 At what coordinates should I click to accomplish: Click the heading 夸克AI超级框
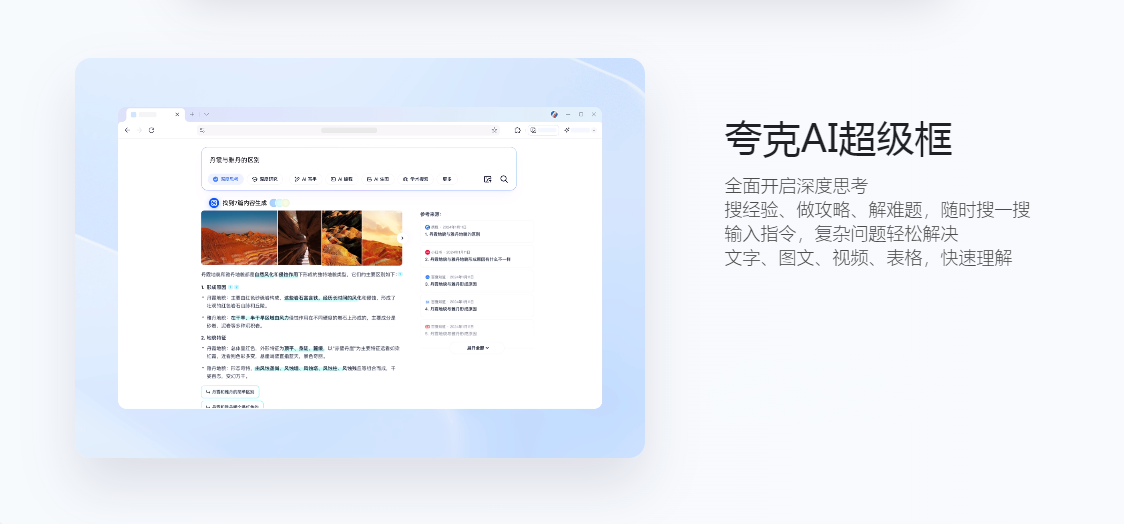[x=838, y=139]
